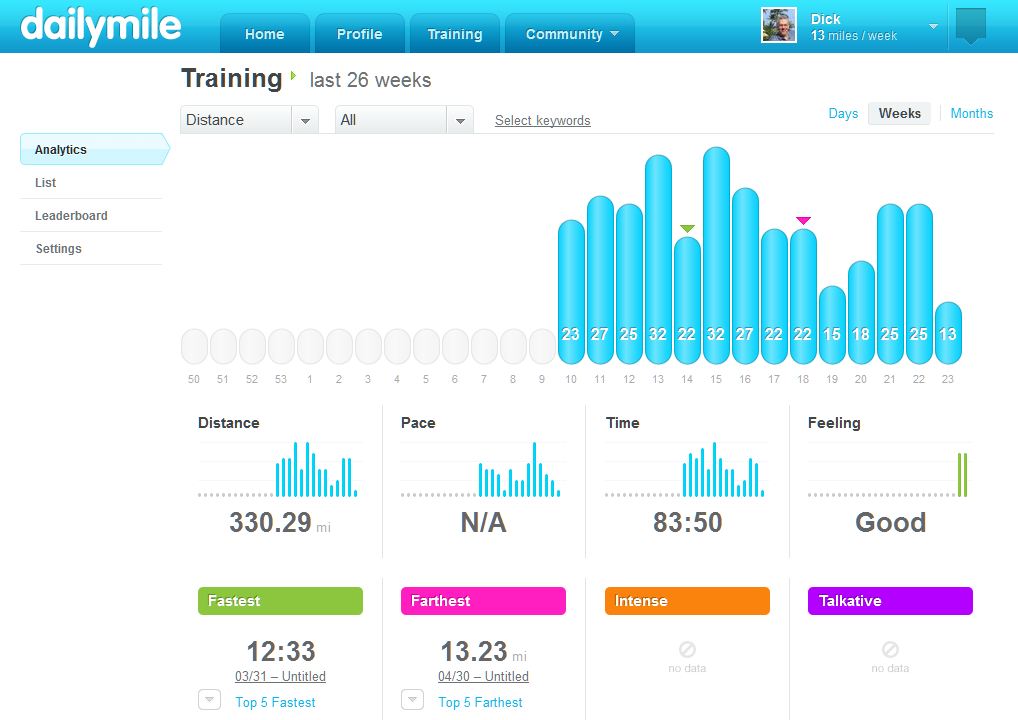
Task: Click the pink farthest marker above week 18
Action: pos(803,221)
